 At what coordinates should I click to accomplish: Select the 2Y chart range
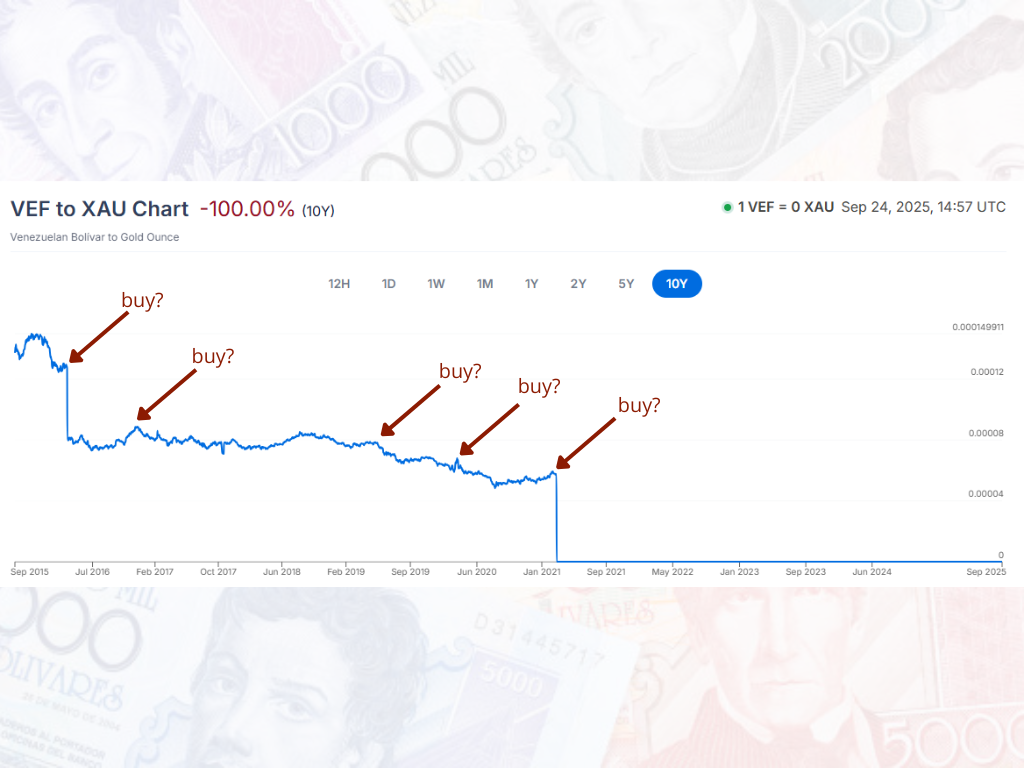coord(578,284)
